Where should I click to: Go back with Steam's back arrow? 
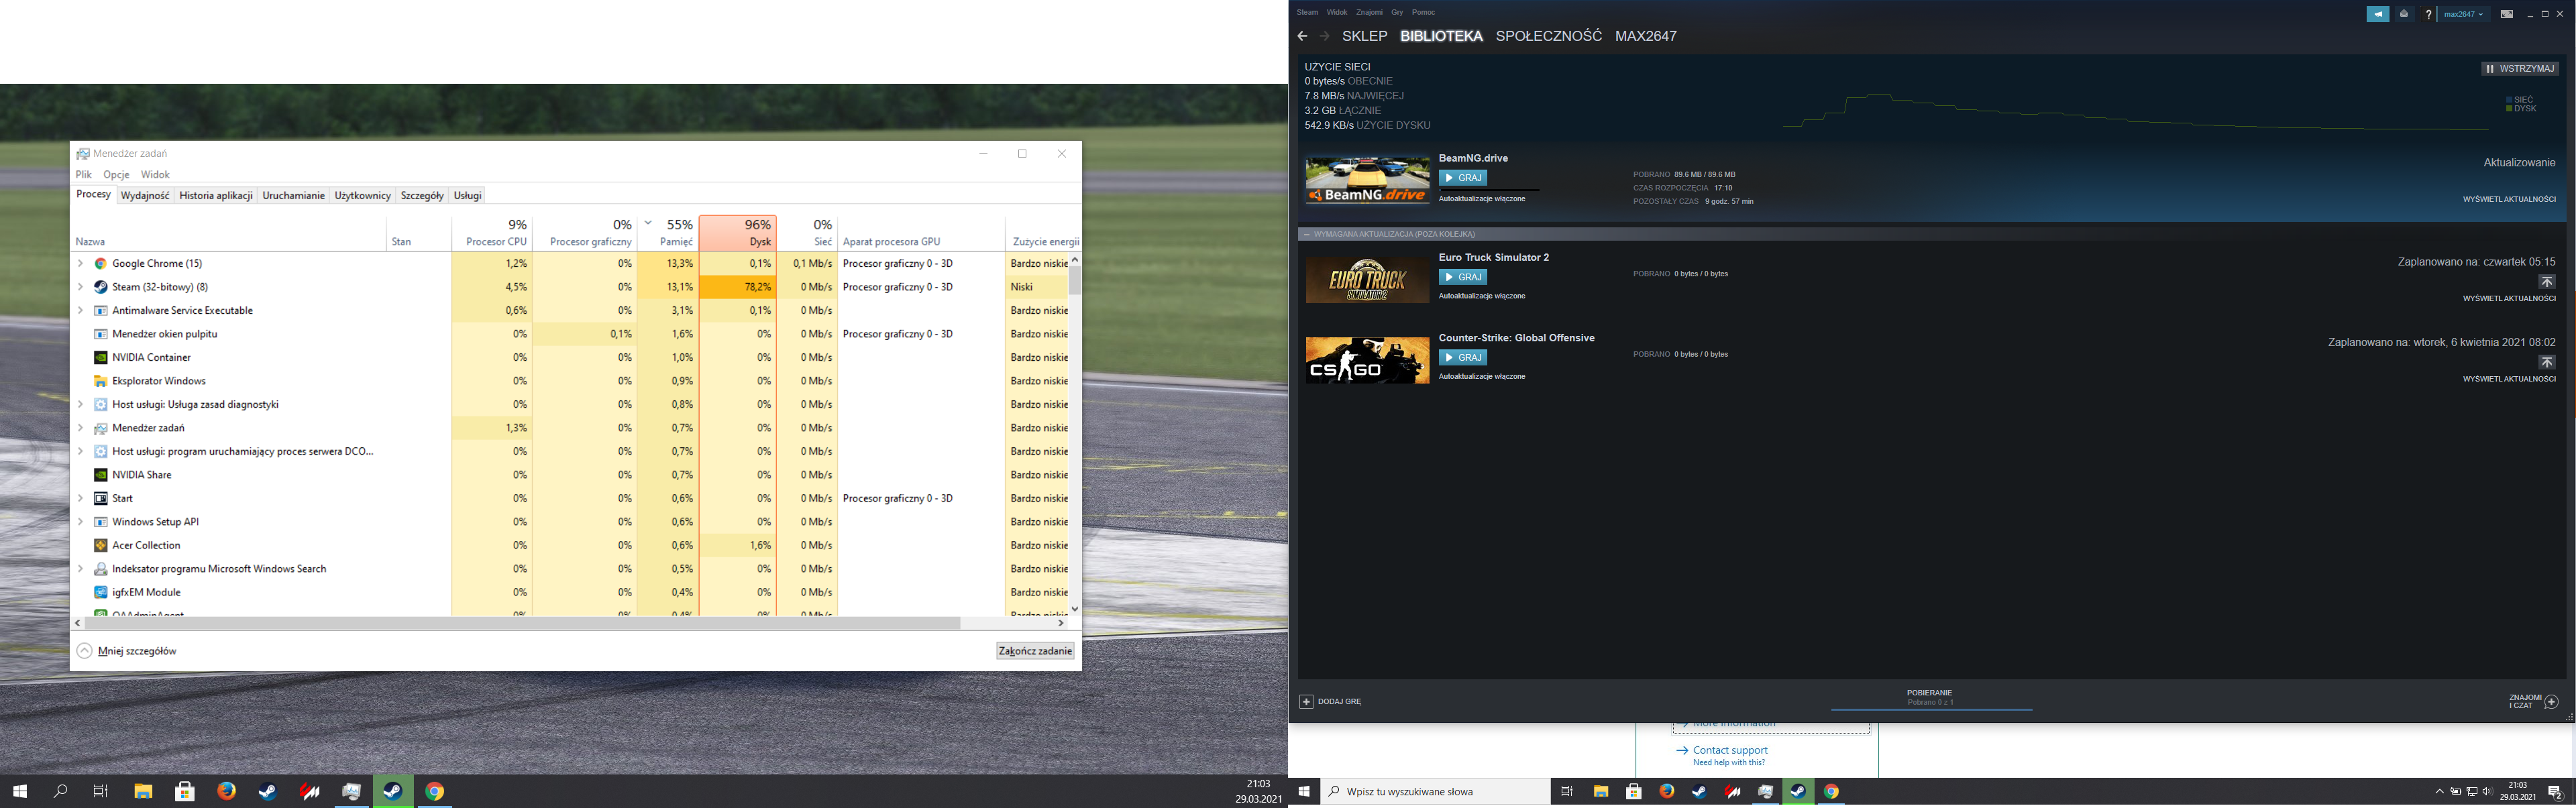(x=1302, y=36)
